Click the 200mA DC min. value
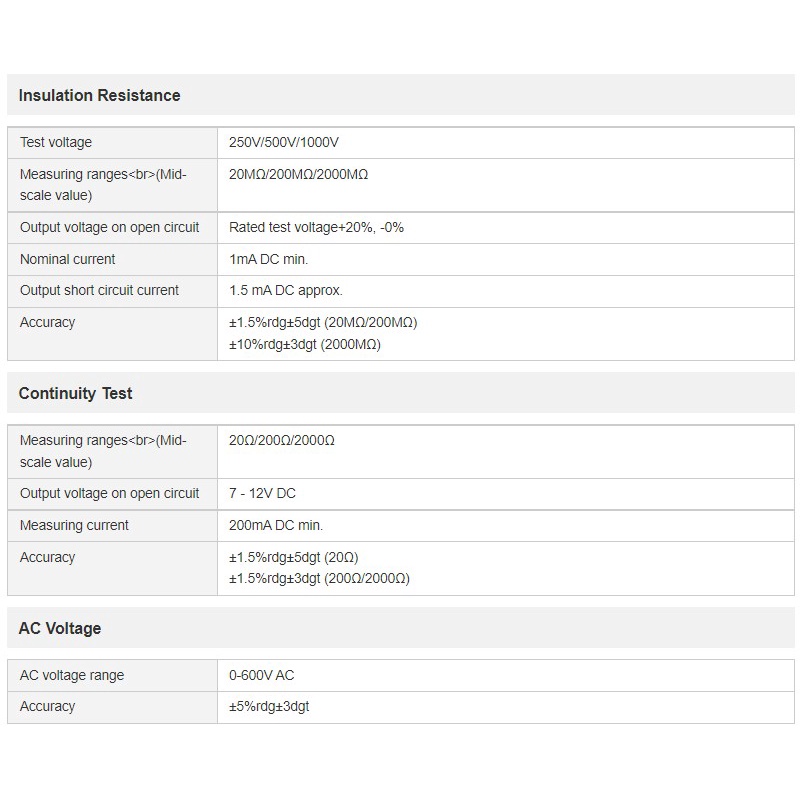Viewport: 800px width, 800px height. coord(276,525)
